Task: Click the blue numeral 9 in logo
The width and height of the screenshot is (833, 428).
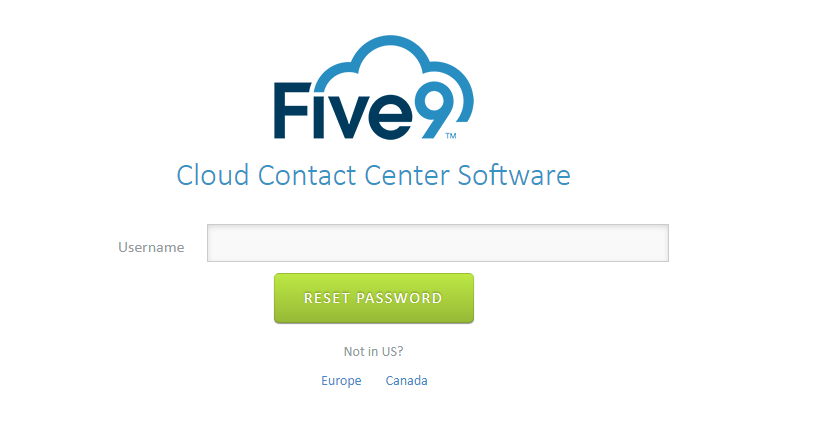Action: (x=440, y=109)
